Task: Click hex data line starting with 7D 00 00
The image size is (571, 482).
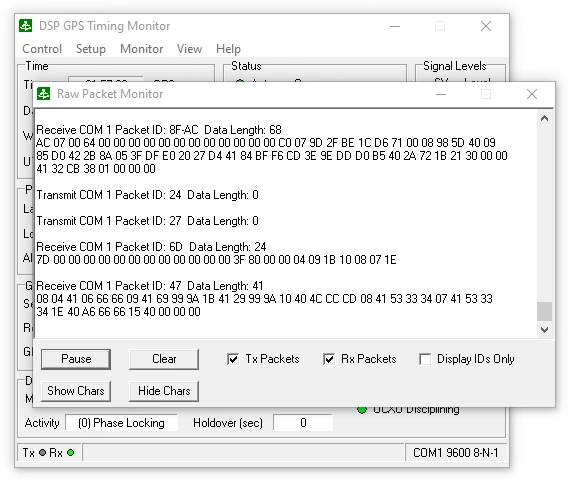Action: (x=216, y=260)
